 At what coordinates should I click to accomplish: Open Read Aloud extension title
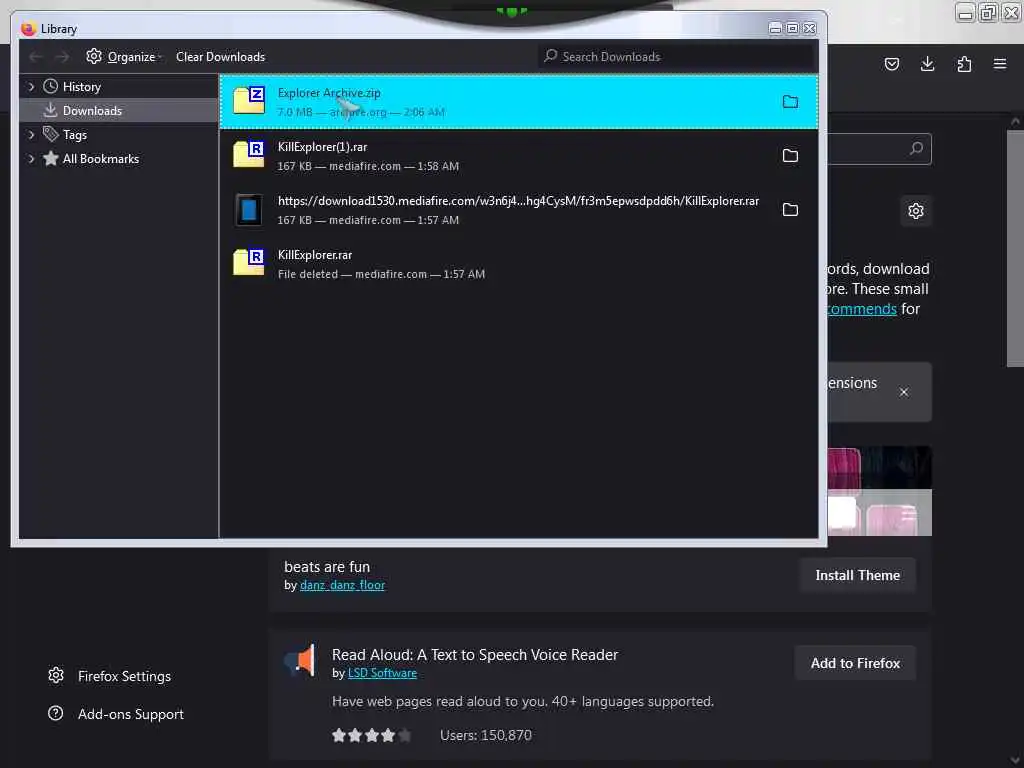(x=475, y=655)
